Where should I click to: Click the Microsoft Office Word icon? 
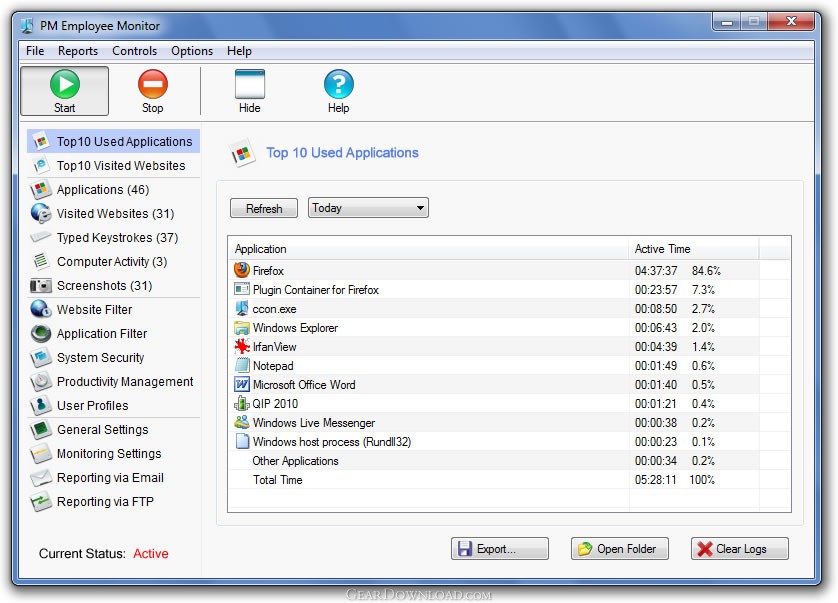[x=242, y=384]
